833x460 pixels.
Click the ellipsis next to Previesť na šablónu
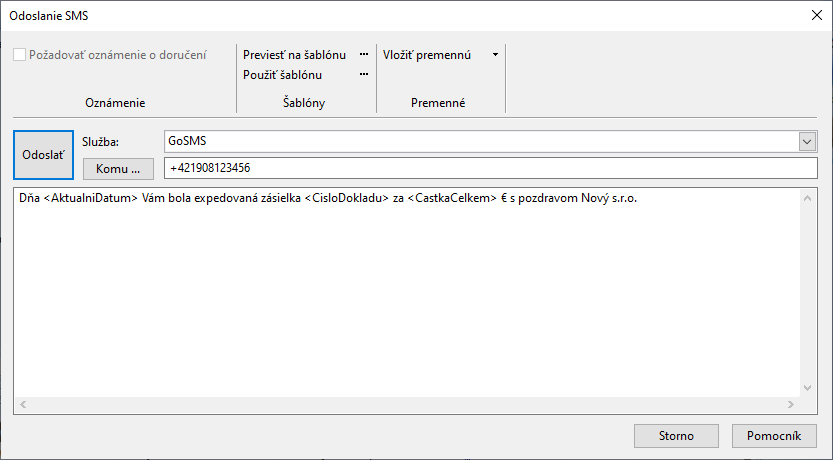pyautogui.click(x=364, y=55)
